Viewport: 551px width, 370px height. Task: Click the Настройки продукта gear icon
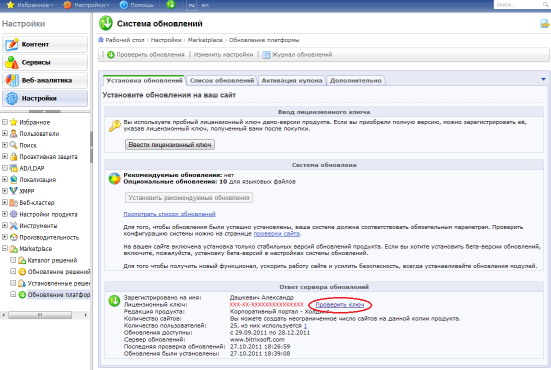pyautogui.click(x=14, y=214)
